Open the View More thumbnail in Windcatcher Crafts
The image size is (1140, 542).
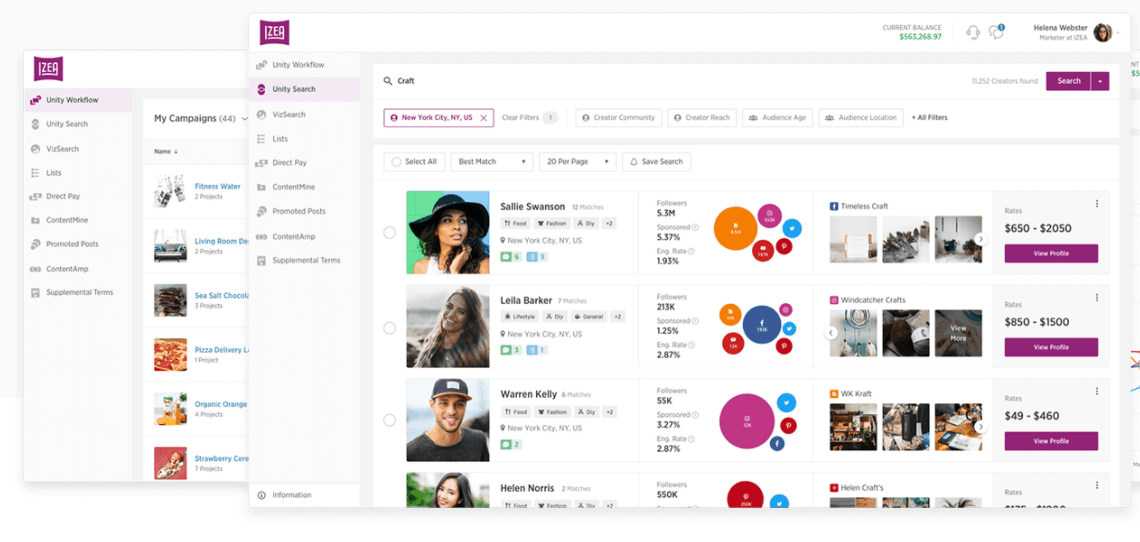click(958, 333)
